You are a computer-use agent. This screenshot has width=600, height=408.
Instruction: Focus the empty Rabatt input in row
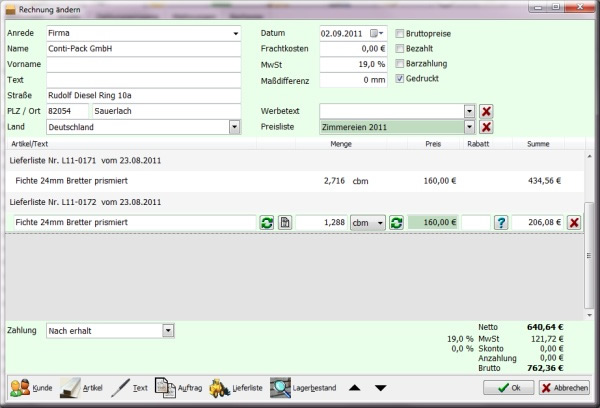[x=476, y=222]
